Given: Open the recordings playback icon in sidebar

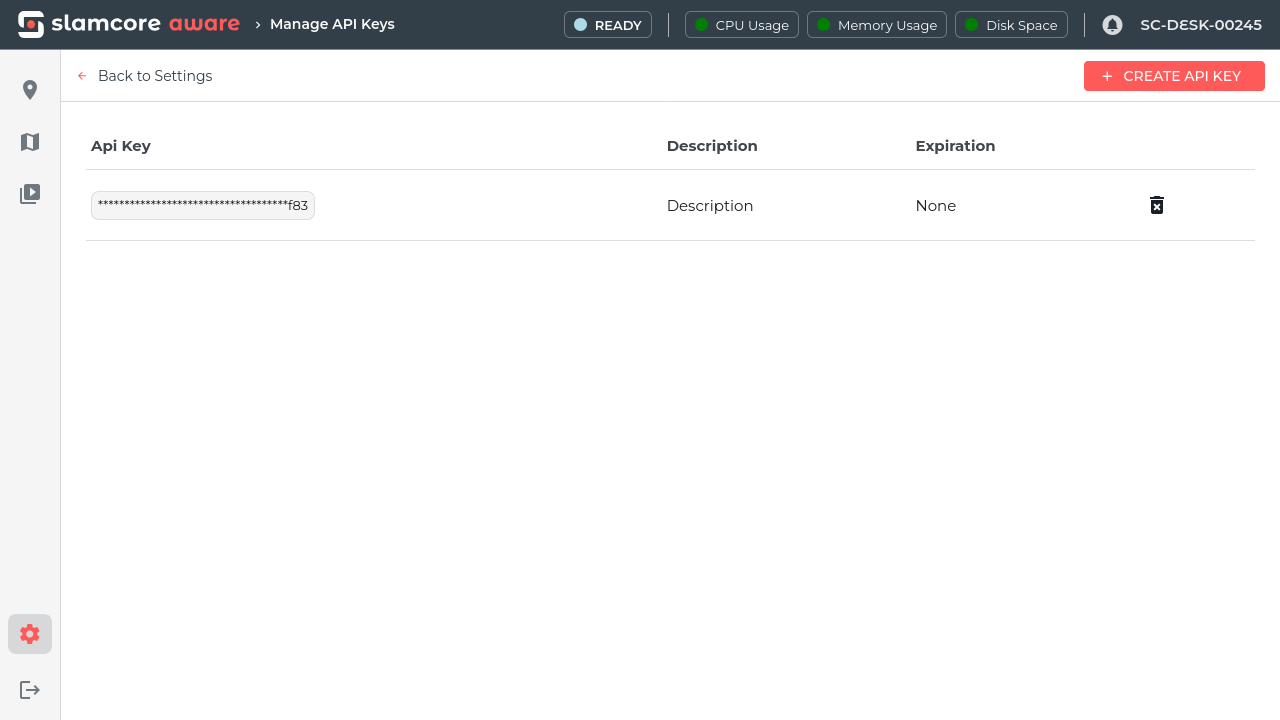Looking at the screenshot, I should coord(30,194).
